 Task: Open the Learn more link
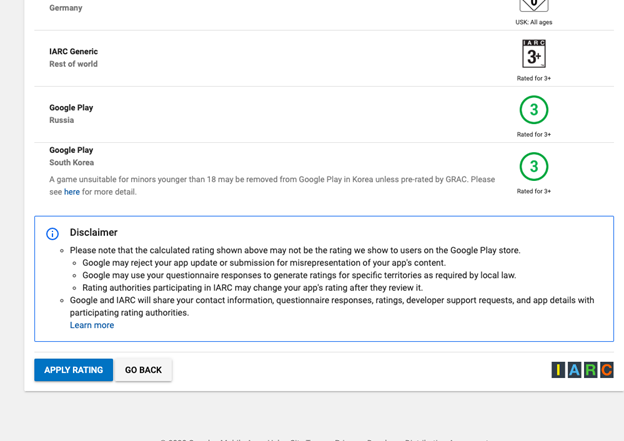coord(92,325)
